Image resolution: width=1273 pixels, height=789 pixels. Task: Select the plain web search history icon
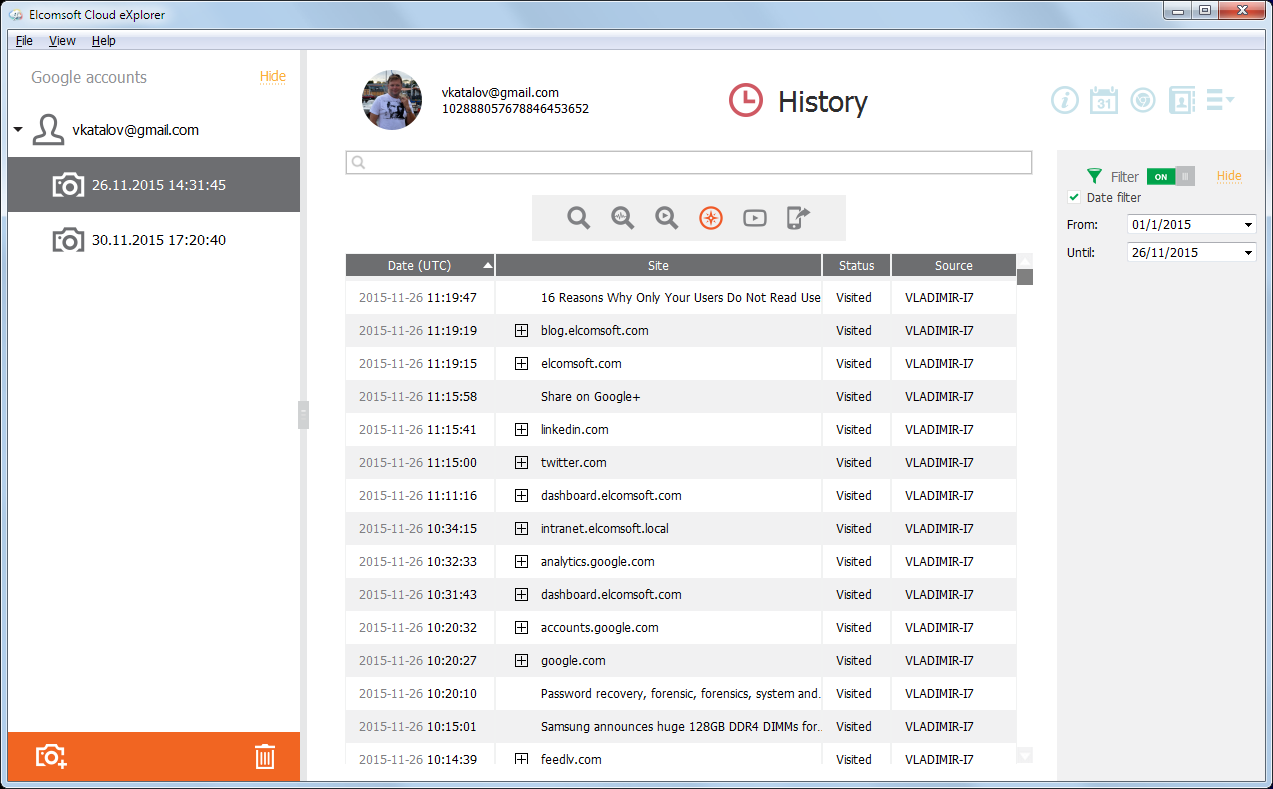coord(578,217)
